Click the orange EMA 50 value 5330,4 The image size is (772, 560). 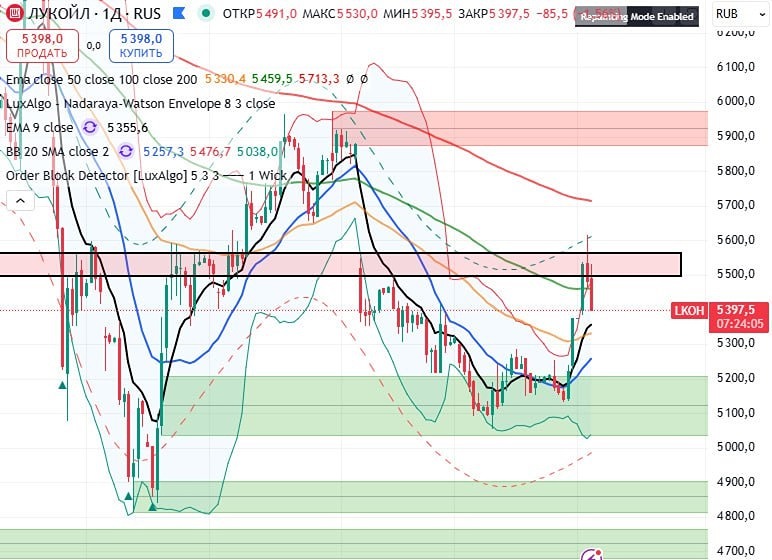(x=225, y=79)
